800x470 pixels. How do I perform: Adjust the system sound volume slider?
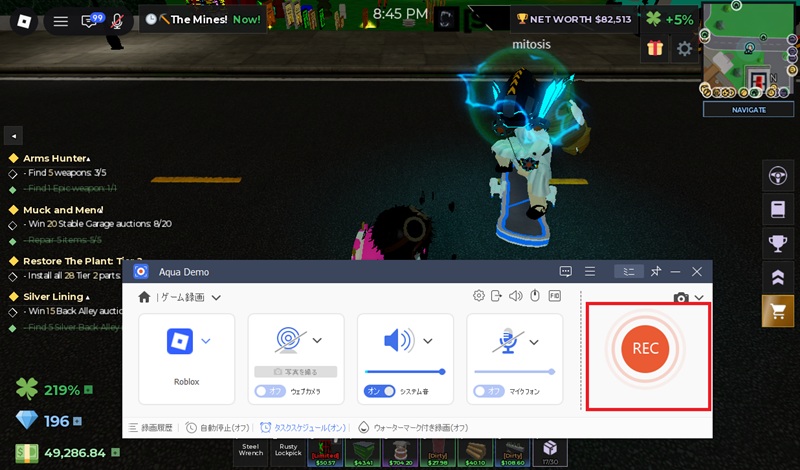coord(405,372)
